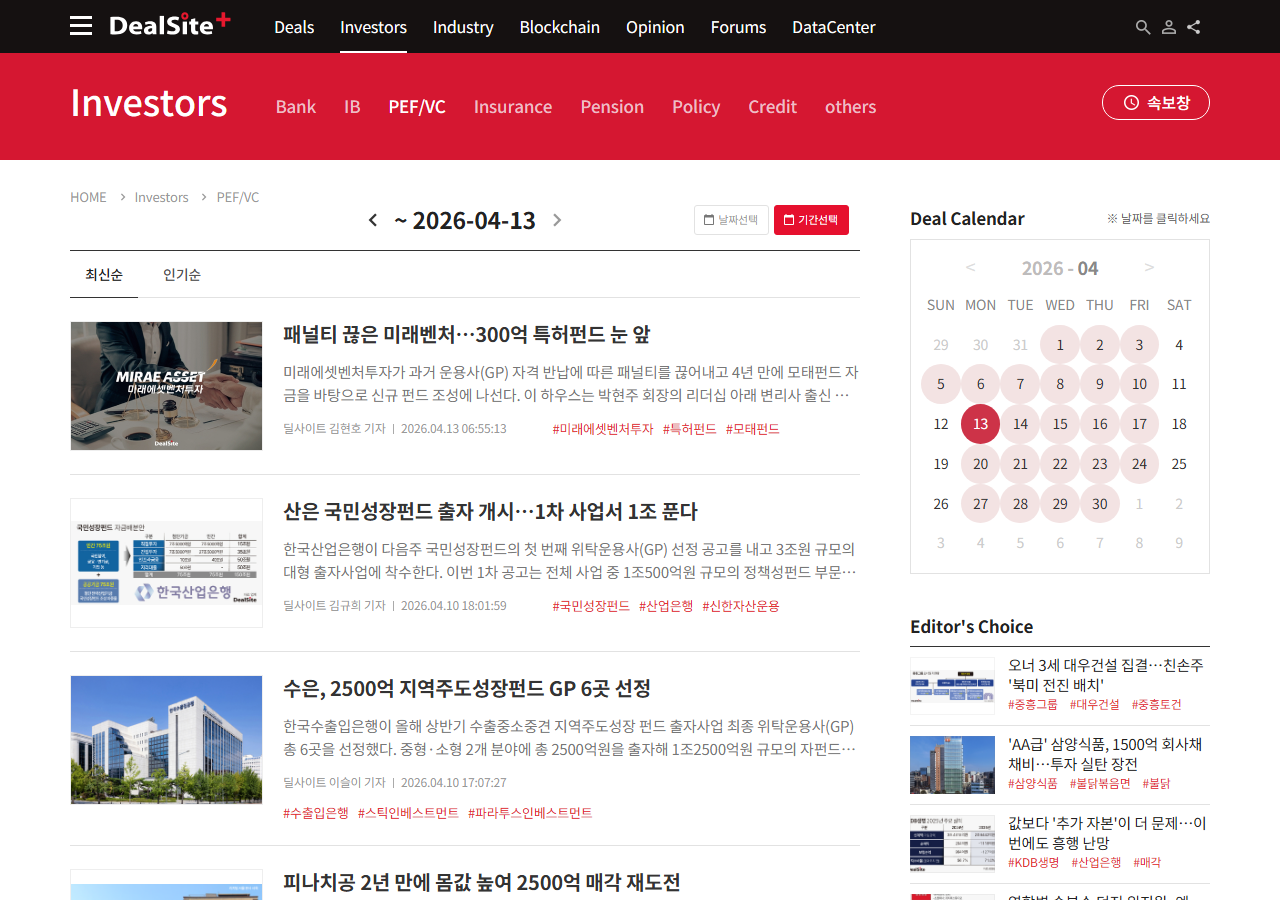
Task: Click the user account icon
Action: click(1168, 27)
